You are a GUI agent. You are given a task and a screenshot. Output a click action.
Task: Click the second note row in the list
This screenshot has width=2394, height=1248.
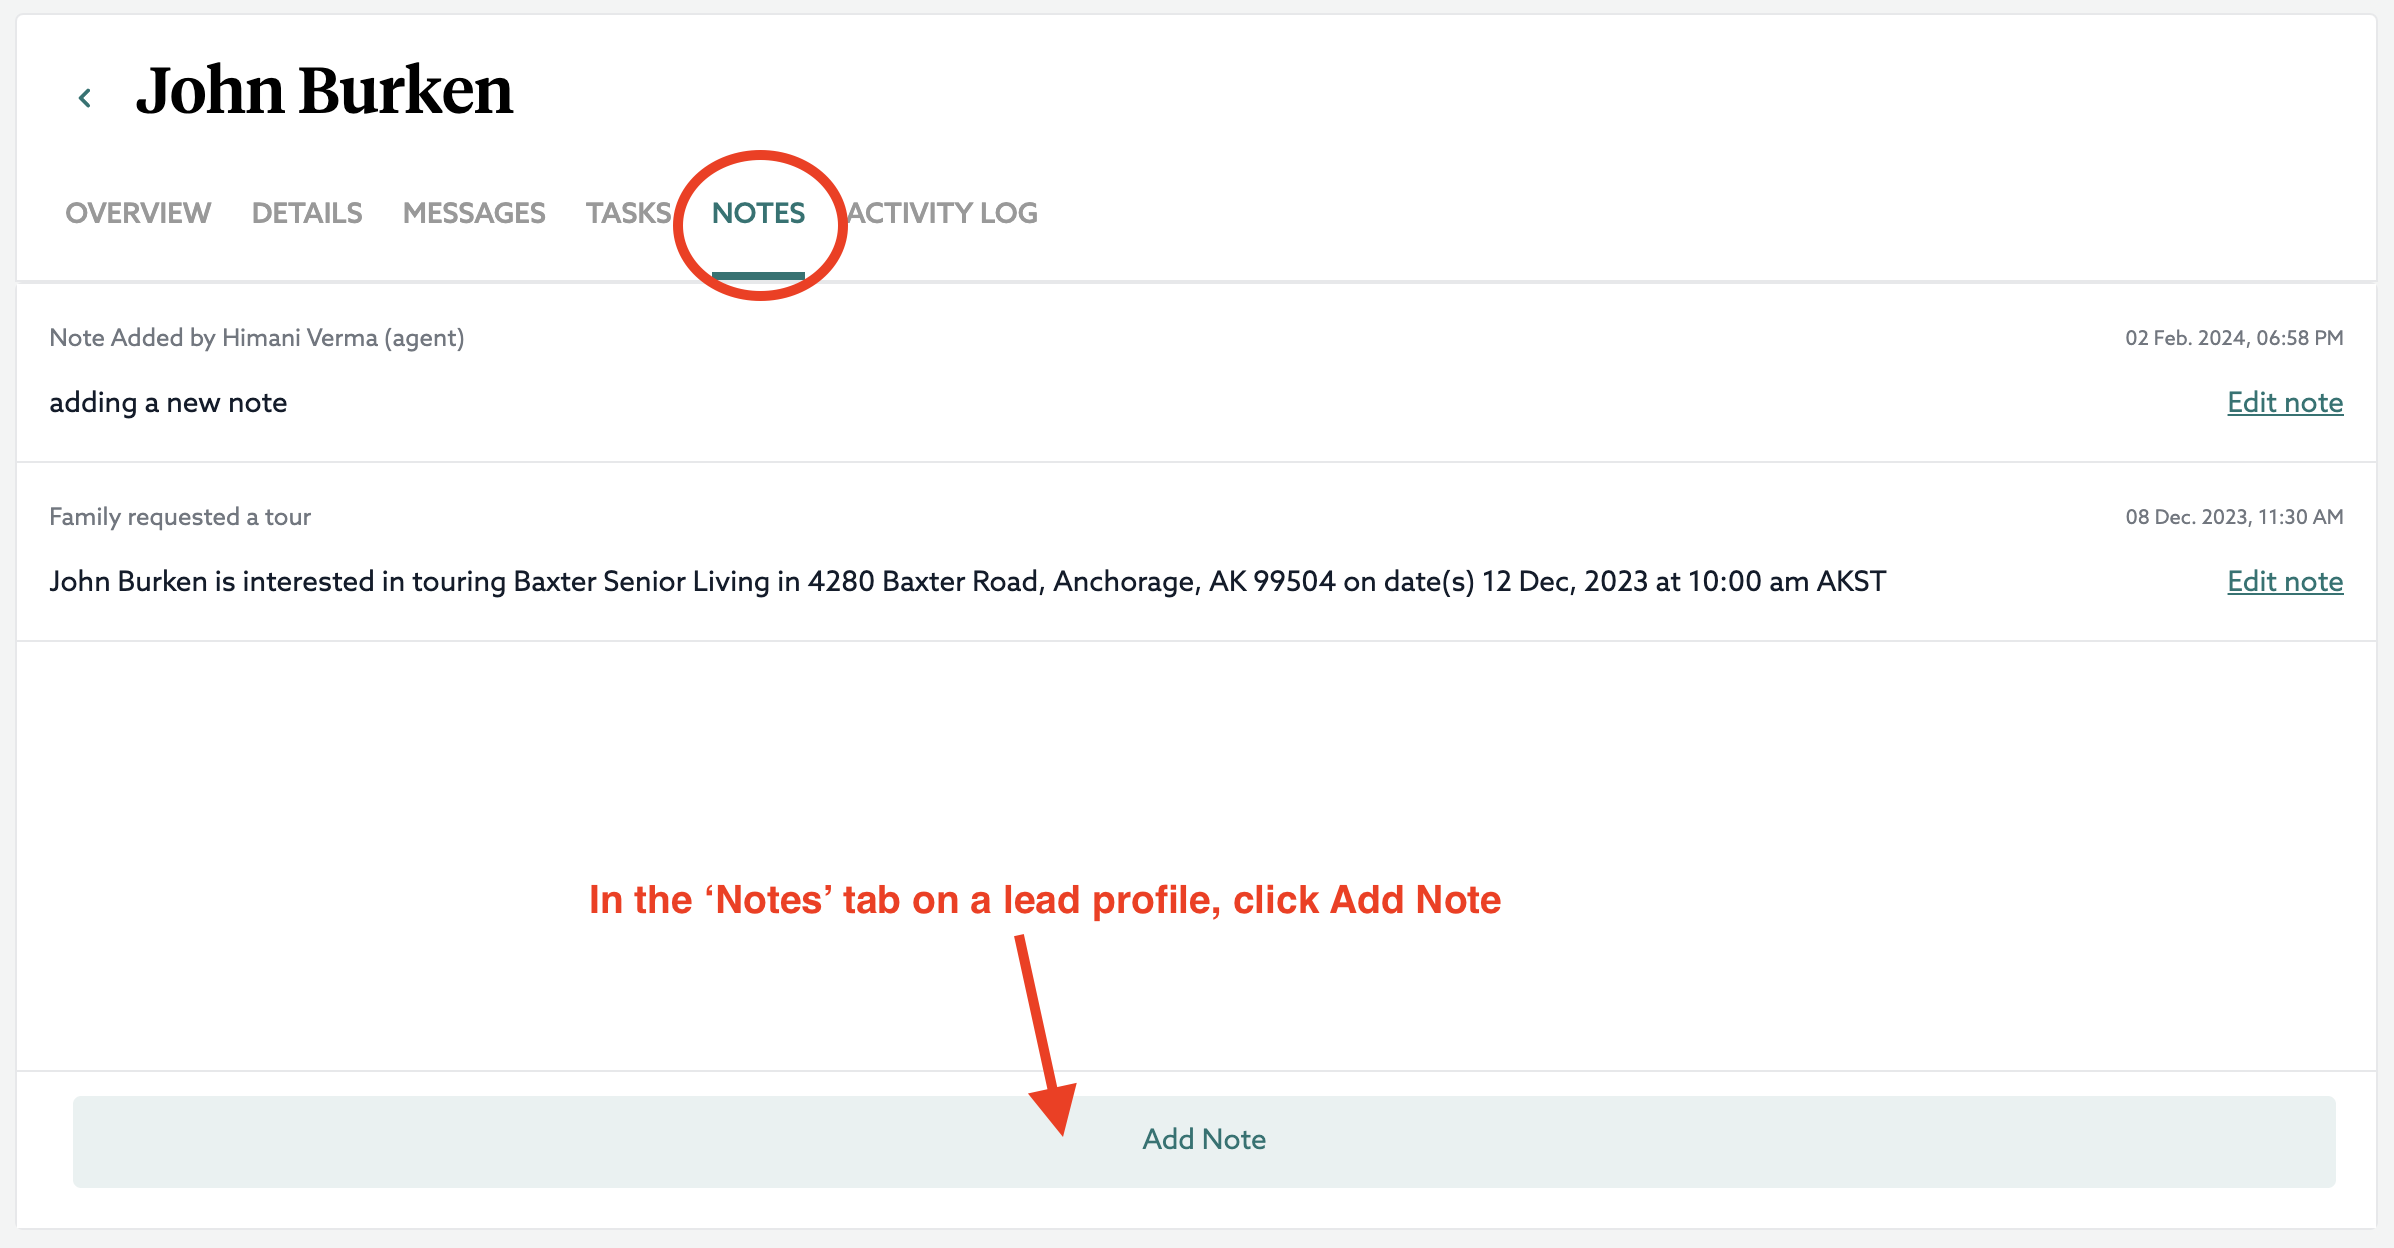click(x=1100, y=548)
